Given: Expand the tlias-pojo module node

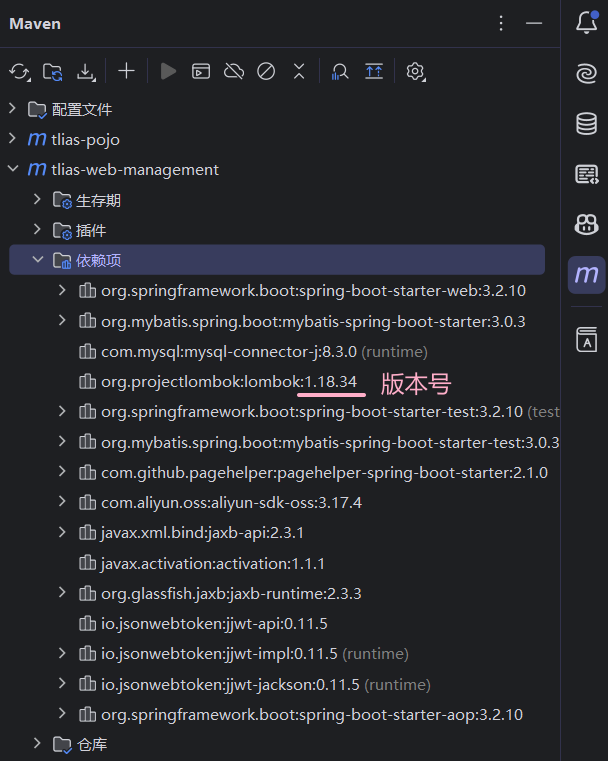Looking at the screenshot, I should 13,139.
